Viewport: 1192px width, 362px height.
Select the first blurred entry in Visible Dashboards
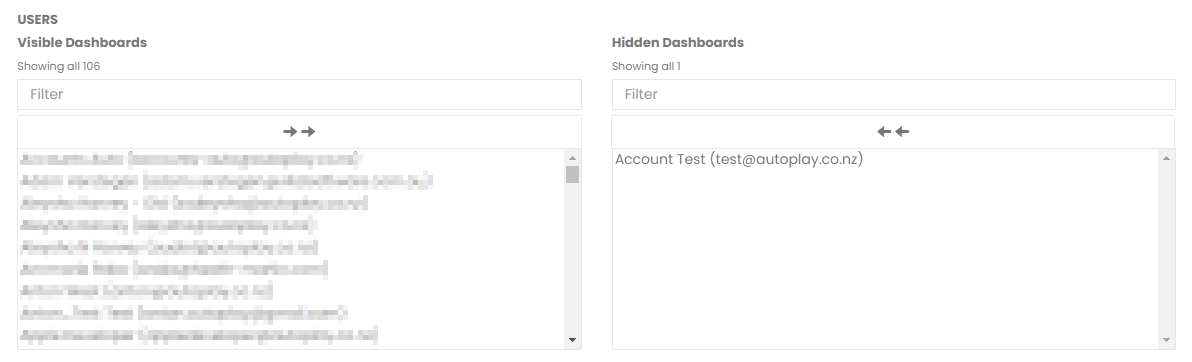tap(189, 160)
